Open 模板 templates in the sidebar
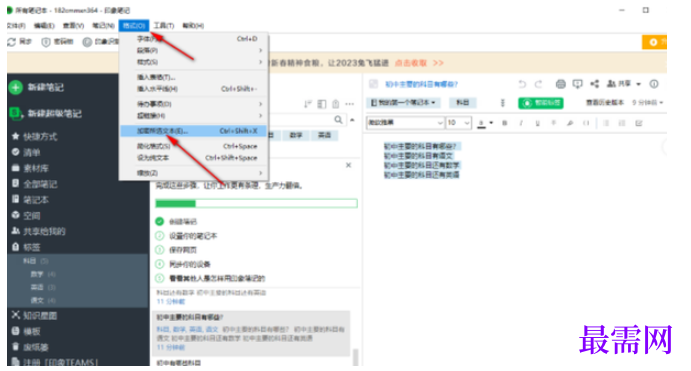Screen dimensions: 691x371 pyautogui.click(x=26, y=331)
